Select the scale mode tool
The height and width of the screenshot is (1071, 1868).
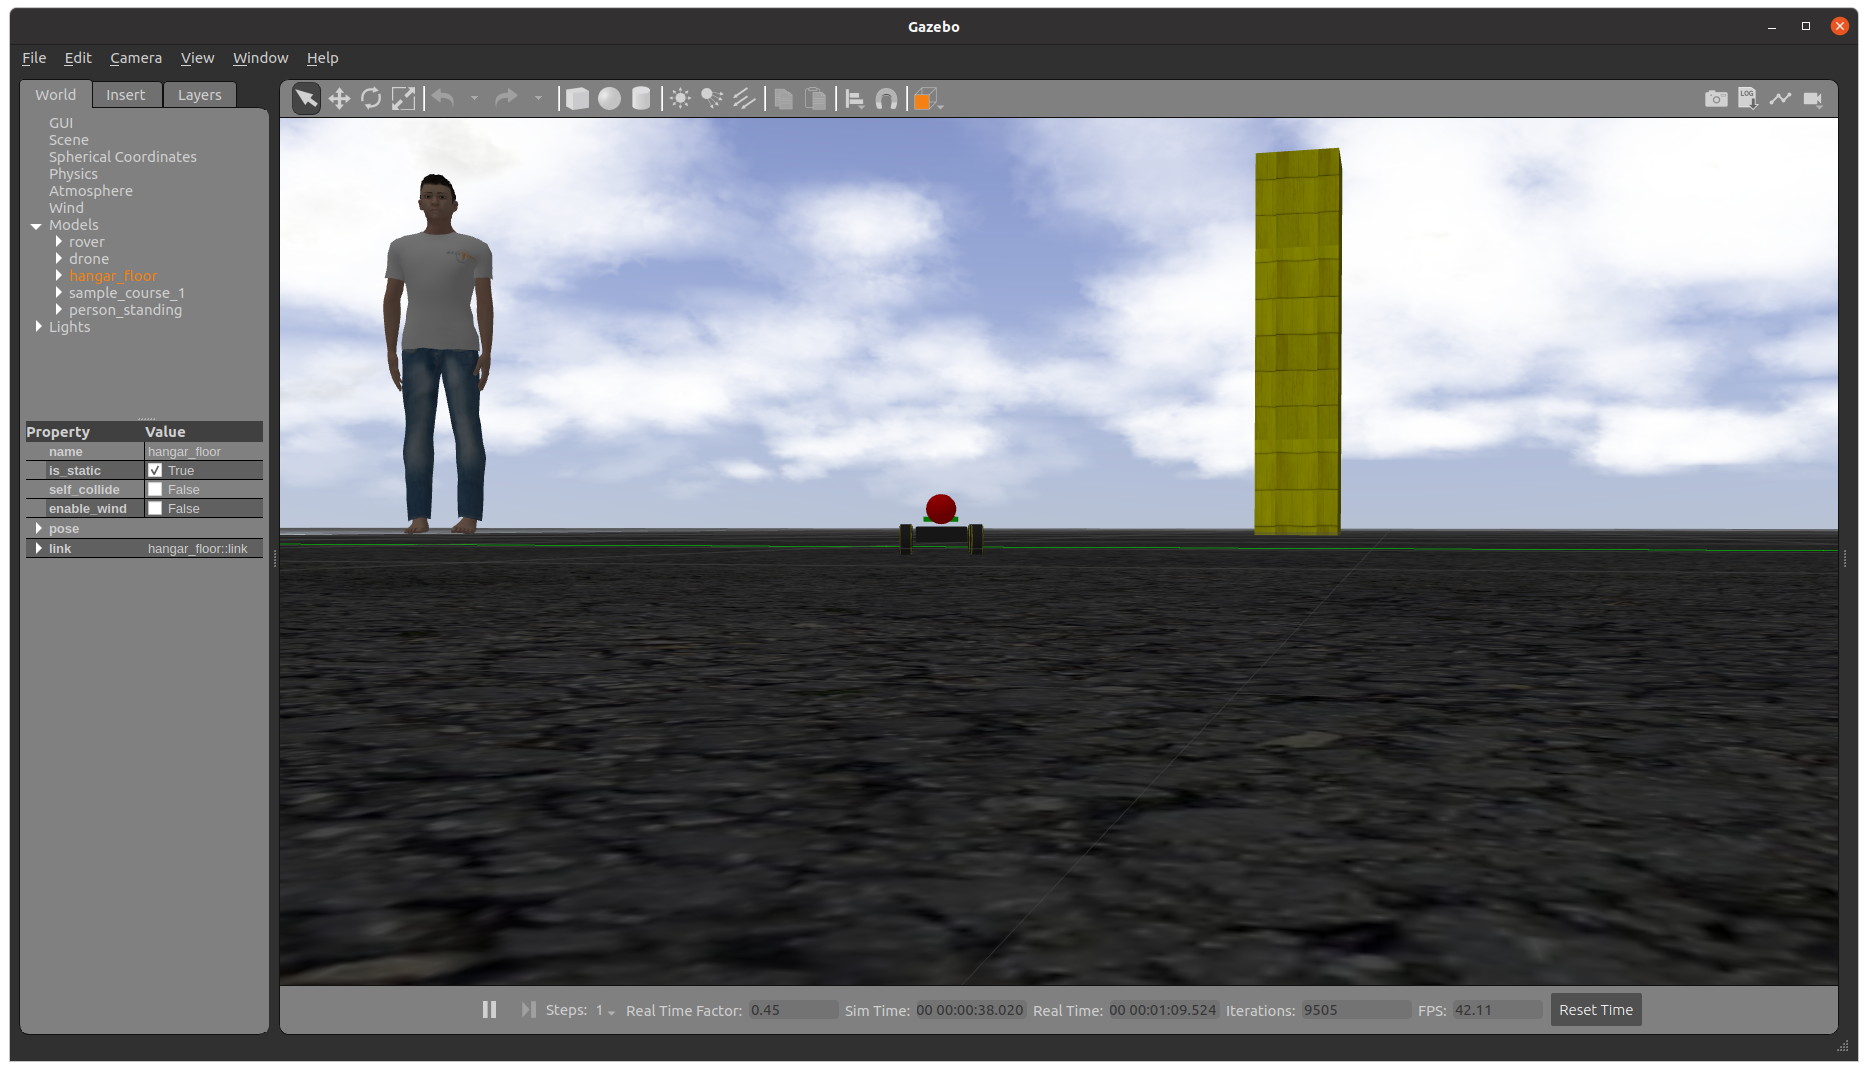click(403, 98)
